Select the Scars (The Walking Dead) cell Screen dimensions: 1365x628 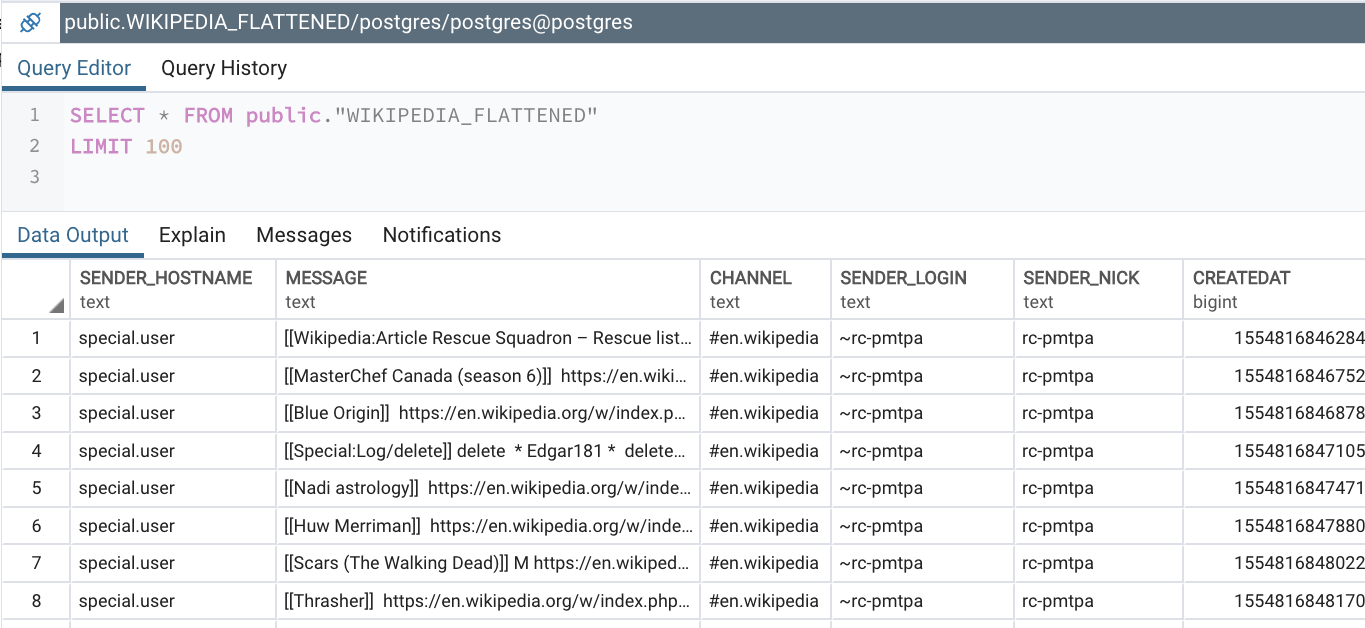click(x=488, y=563)
